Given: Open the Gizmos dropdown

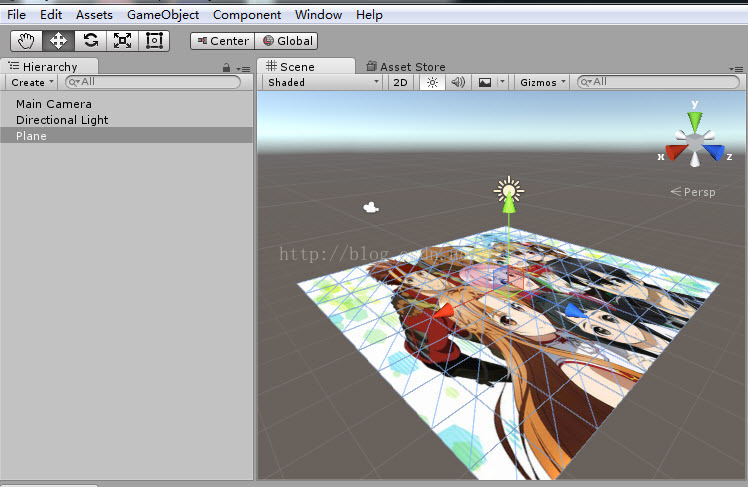Looking at the screenshot, I should pyautogui.click(x=542, y=83).
